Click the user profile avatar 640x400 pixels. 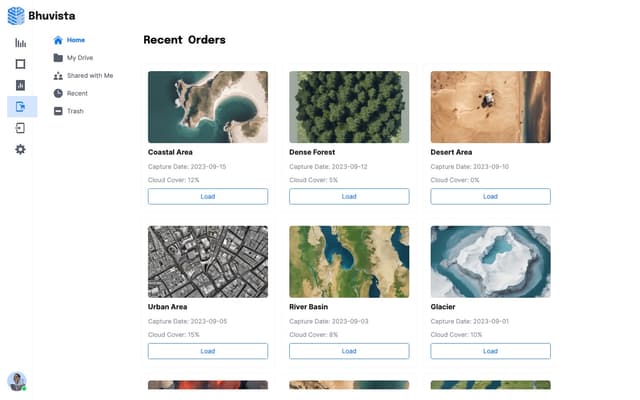[17, 381]
